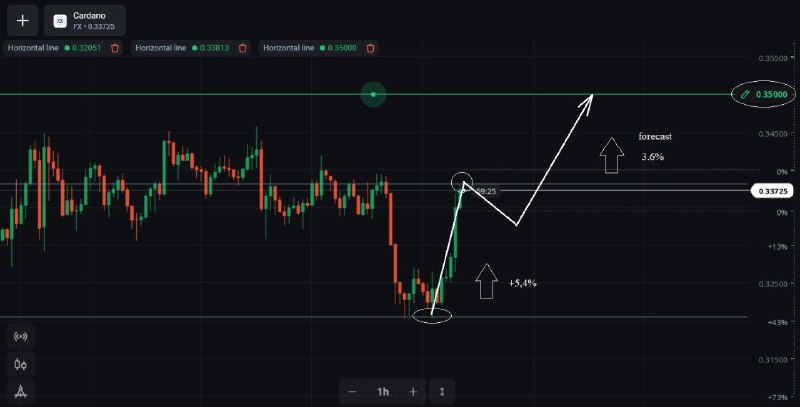This screenshot has width=800, height=407.
Task: Click the green handle on the 0.35000 line
Action: click(x=373, y=94)
